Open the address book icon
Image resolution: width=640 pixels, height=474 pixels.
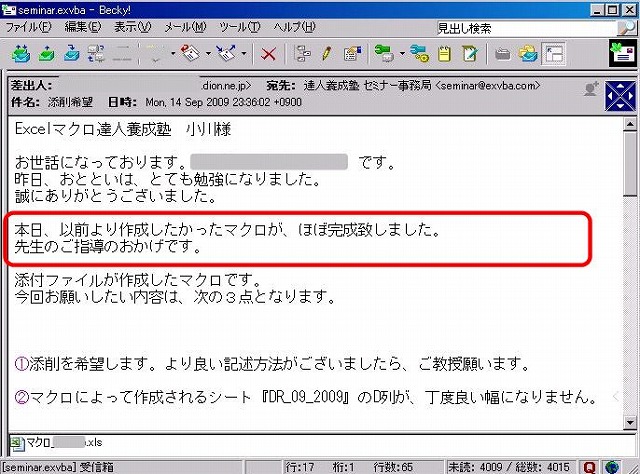[x=353, y=53]
